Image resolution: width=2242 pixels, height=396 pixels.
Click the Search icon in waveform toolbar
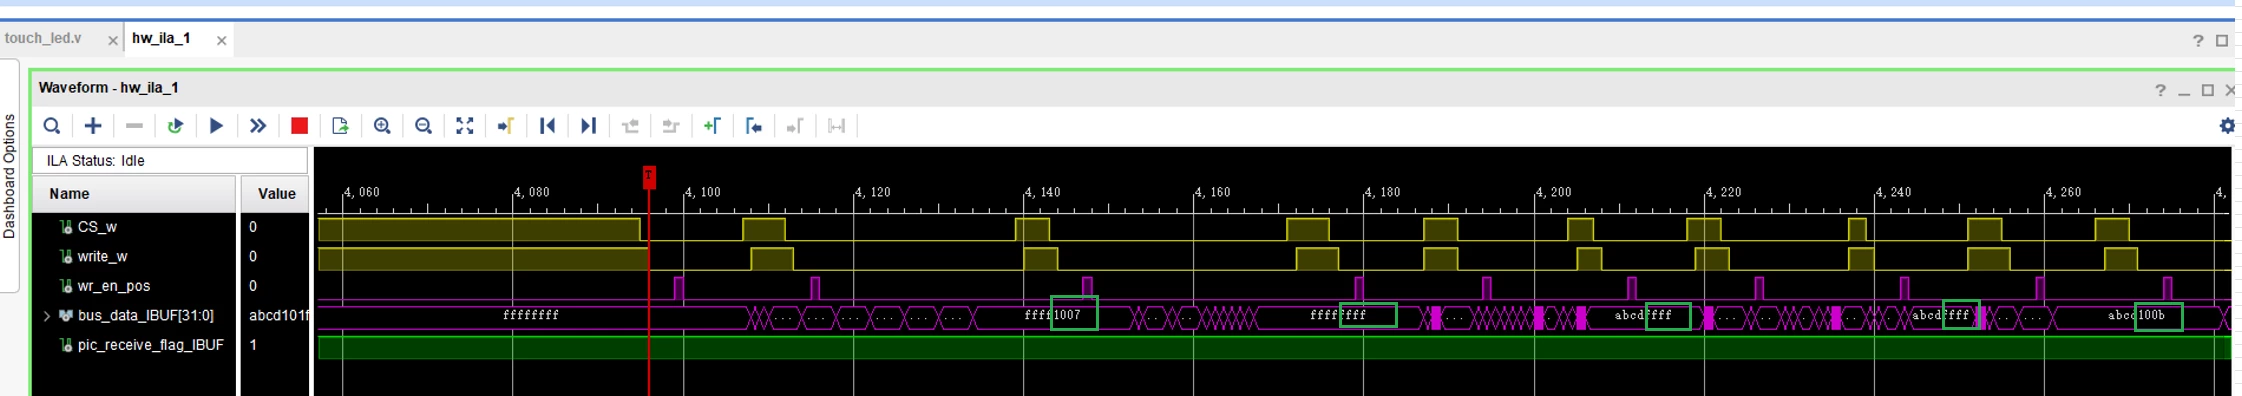(52, 126)
